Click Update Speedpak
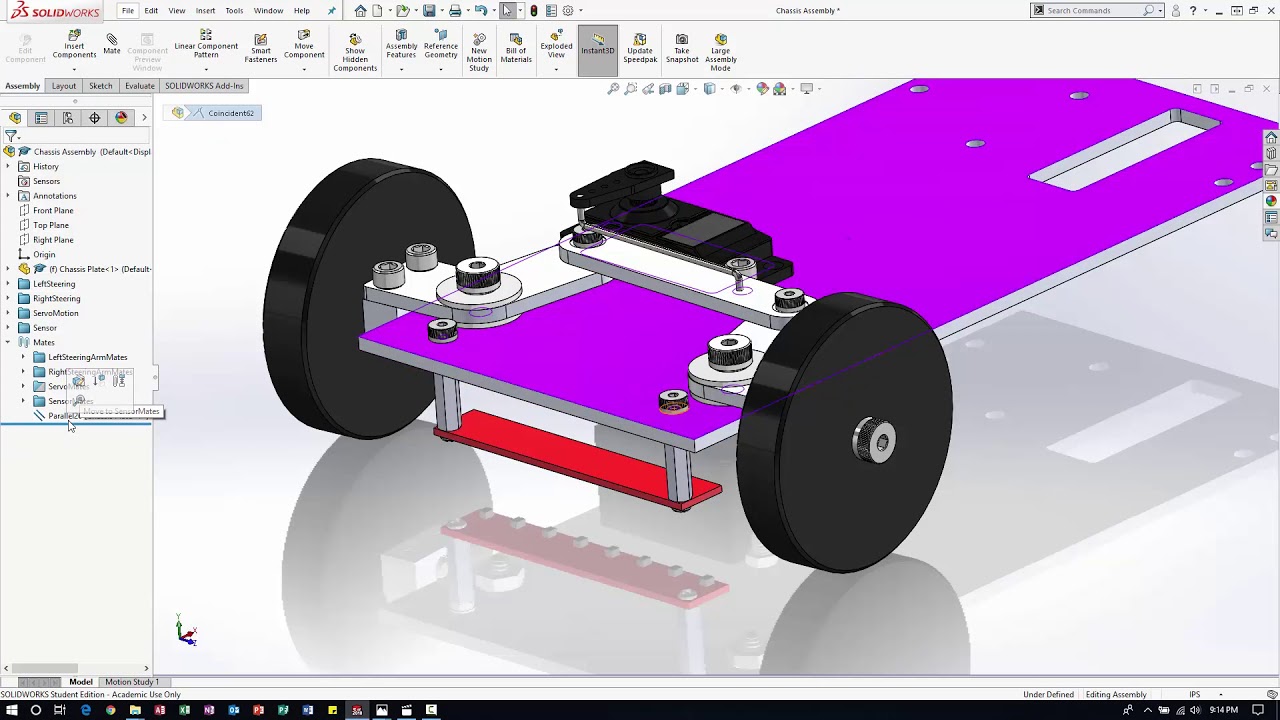Viewport: 1280px width, 720px height. pos(640,47)
